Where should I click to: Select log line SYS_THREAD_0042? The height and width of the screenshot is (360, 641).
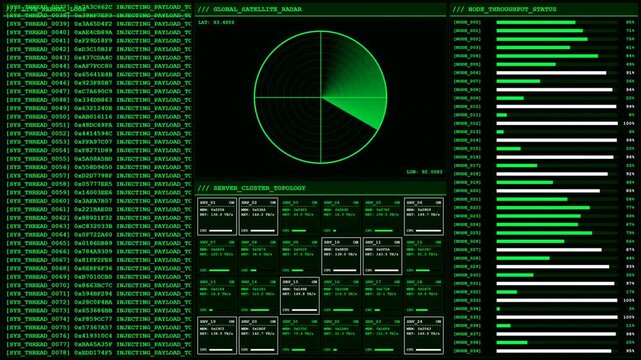99,49
